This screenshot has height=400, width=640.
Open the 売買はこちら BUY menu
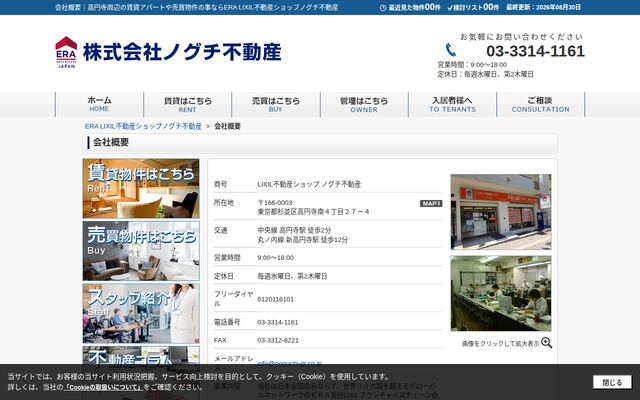(276, 104)
